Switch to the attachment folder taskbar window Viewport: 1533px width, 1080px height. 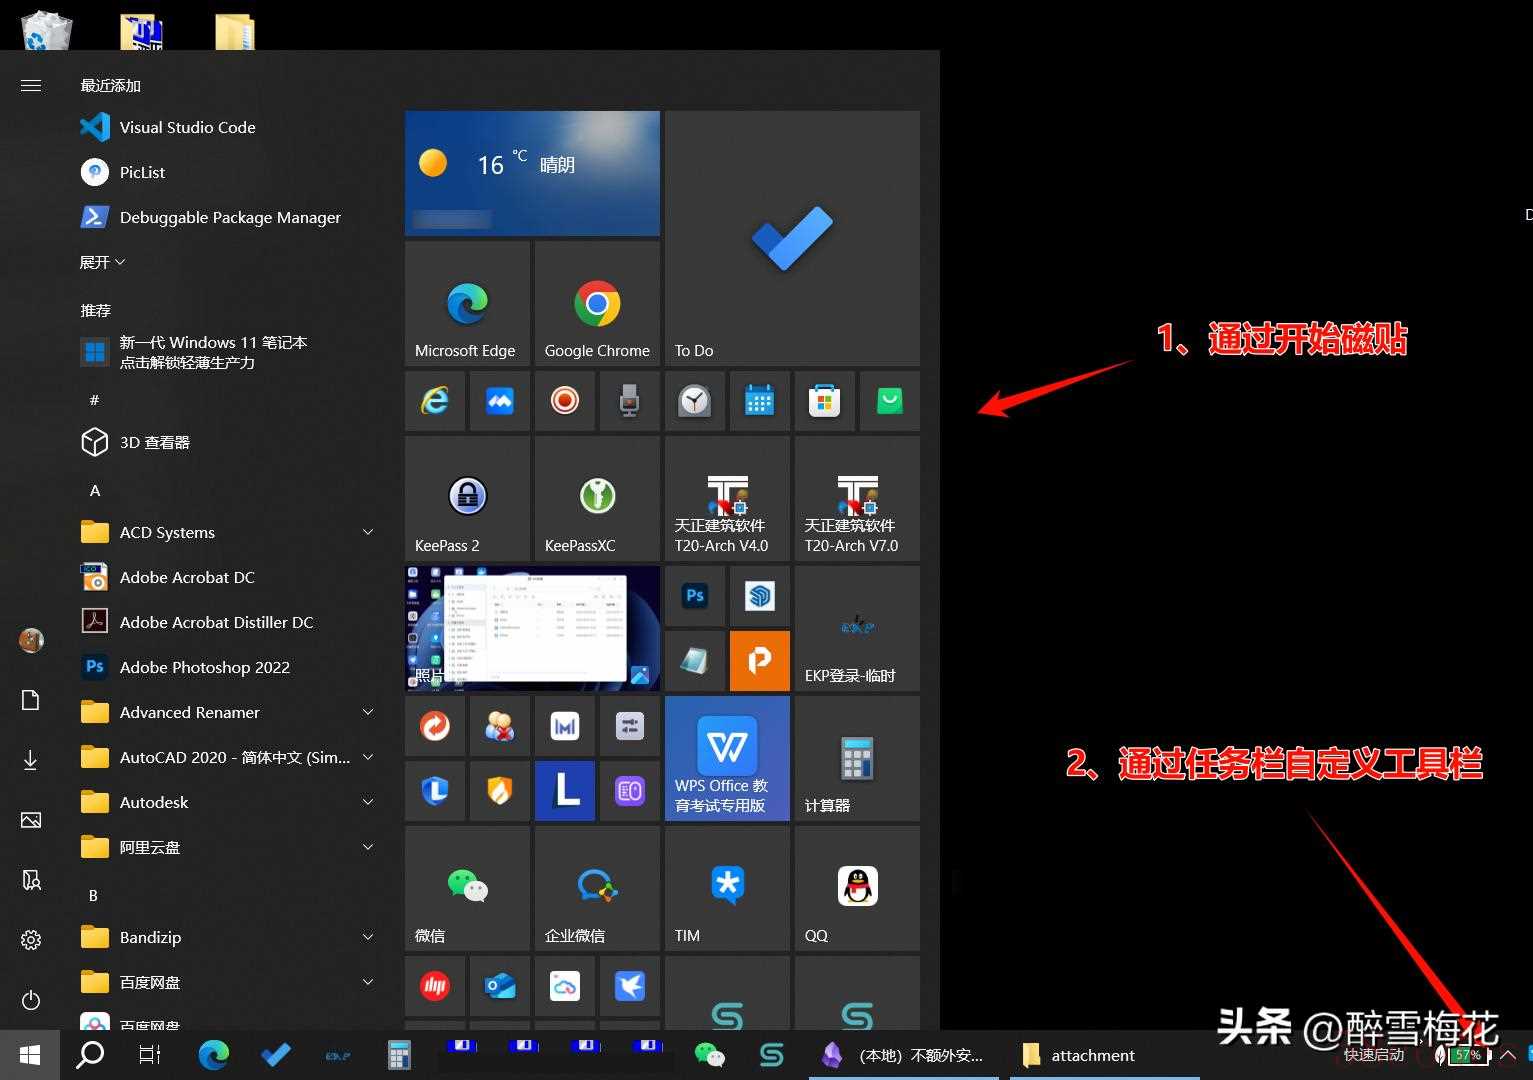click(x=1105, y=1055)
